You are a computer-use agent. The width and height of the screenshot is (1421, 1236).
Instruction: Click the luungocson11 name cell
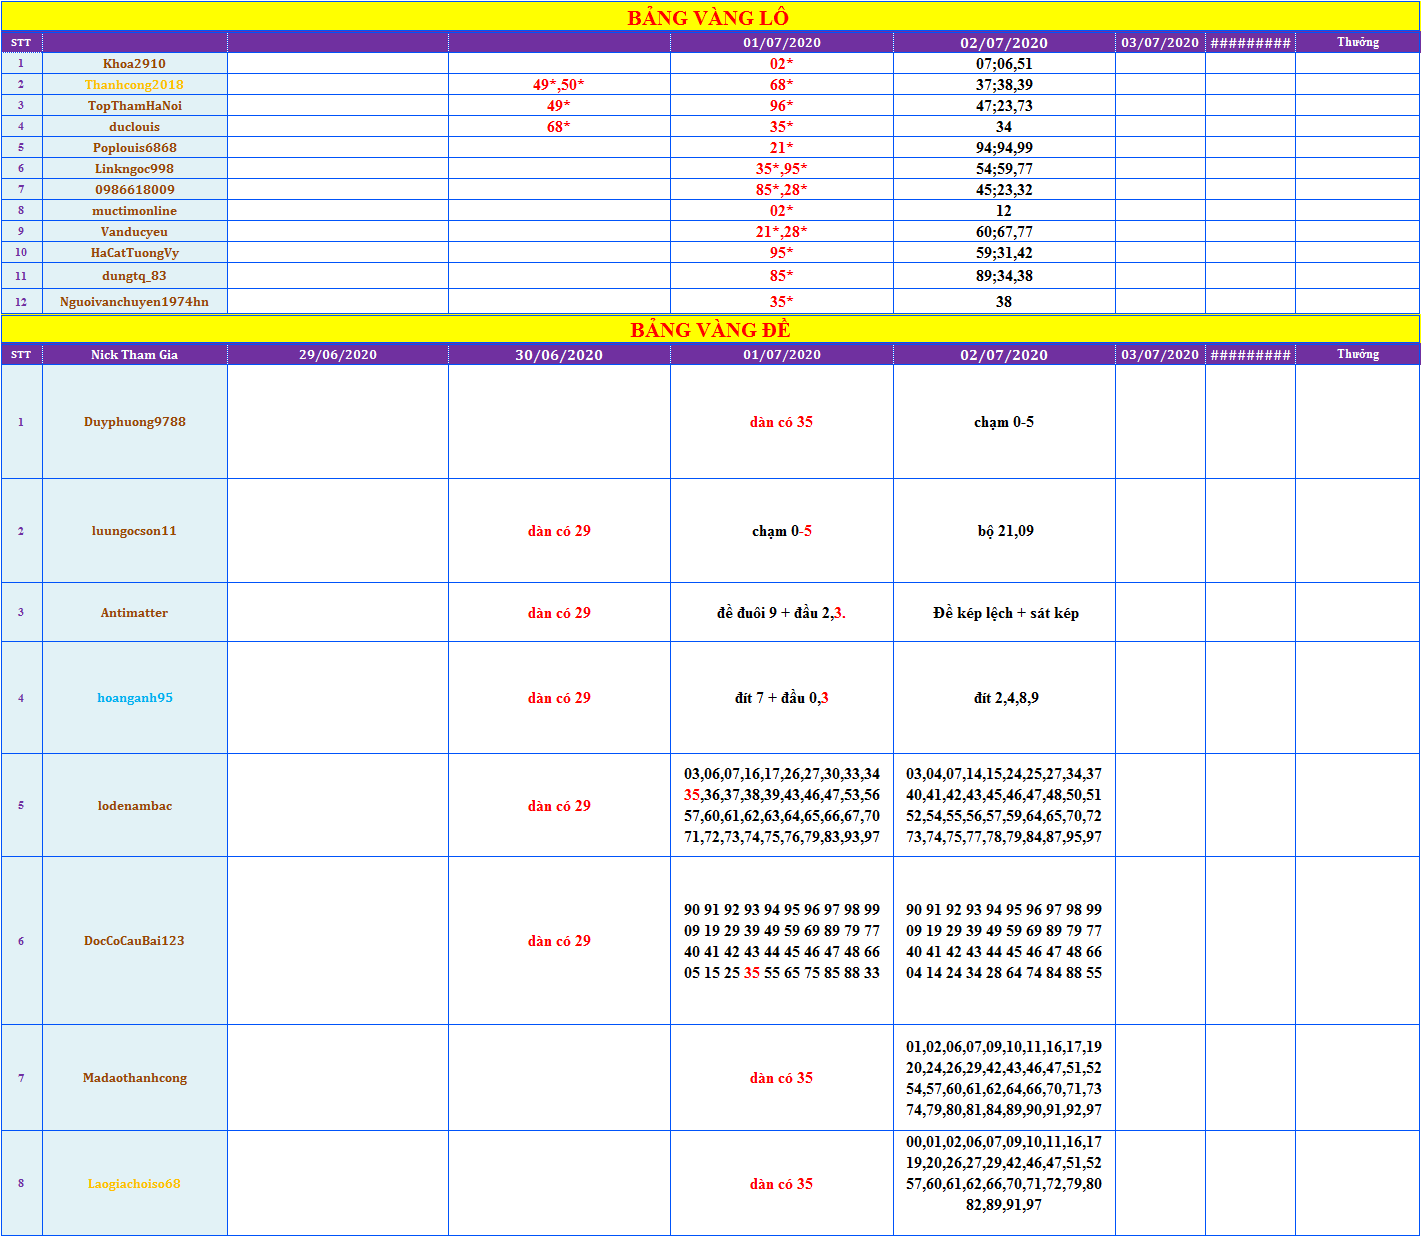point(135,530)
